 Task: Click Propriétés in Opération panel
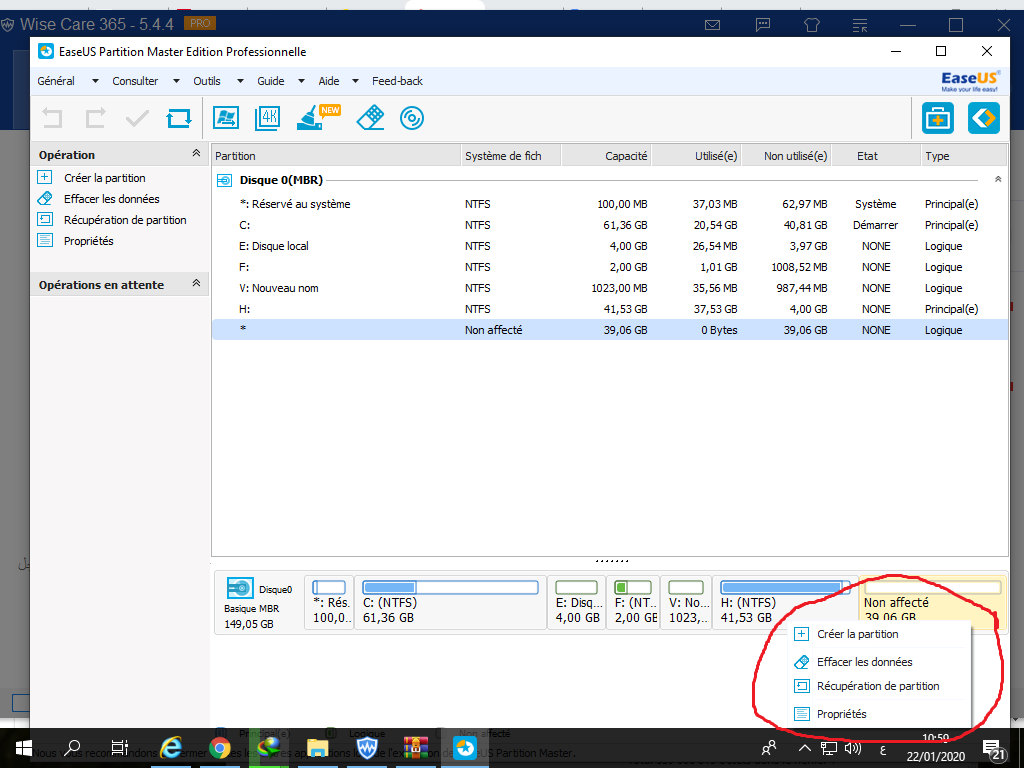[x=88, y=241]
